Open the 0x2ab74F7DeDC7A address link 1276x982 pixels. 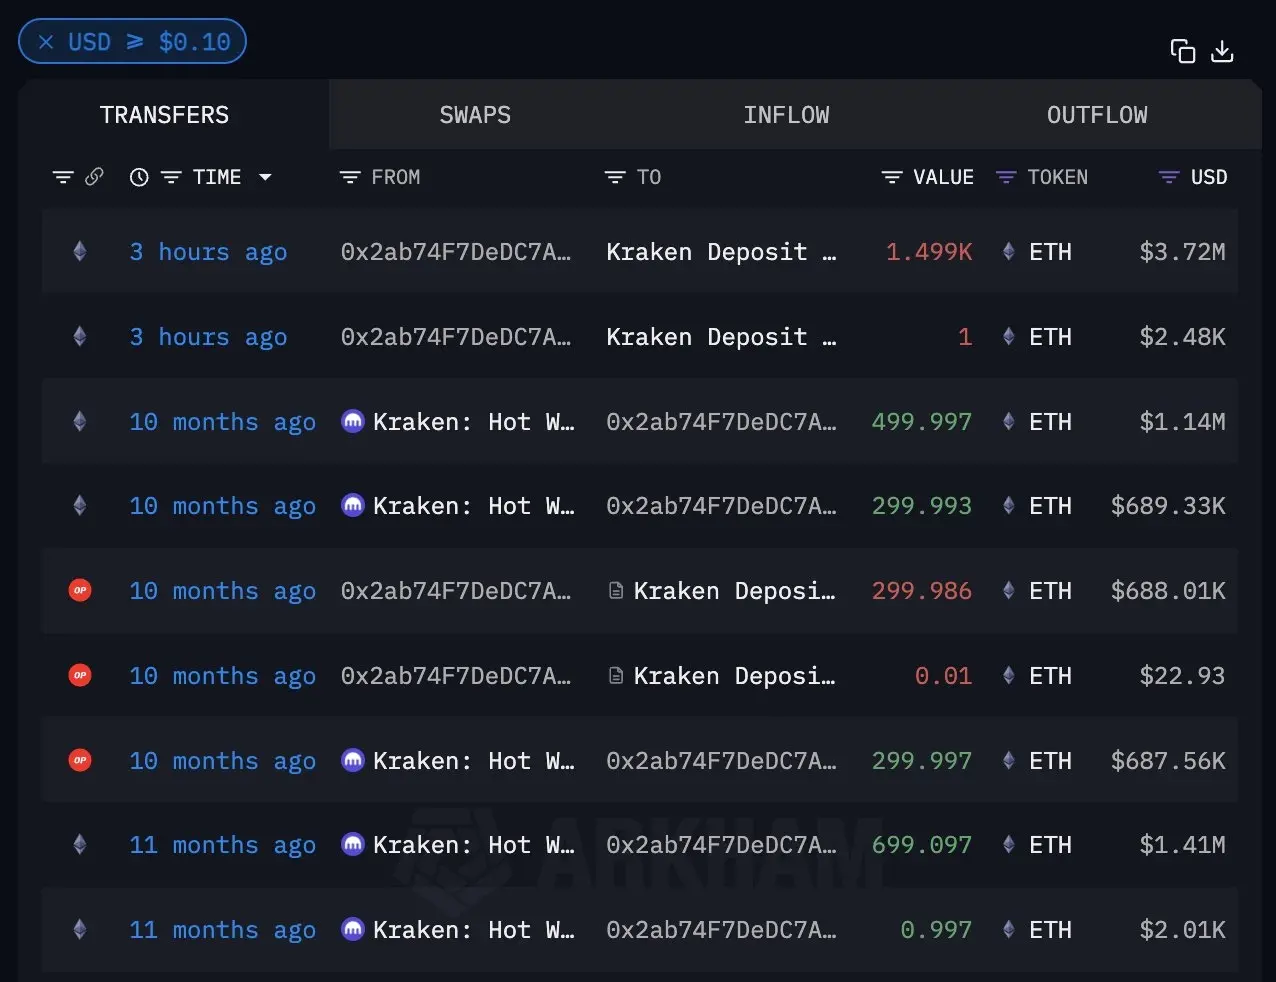(x=456, y=251)
